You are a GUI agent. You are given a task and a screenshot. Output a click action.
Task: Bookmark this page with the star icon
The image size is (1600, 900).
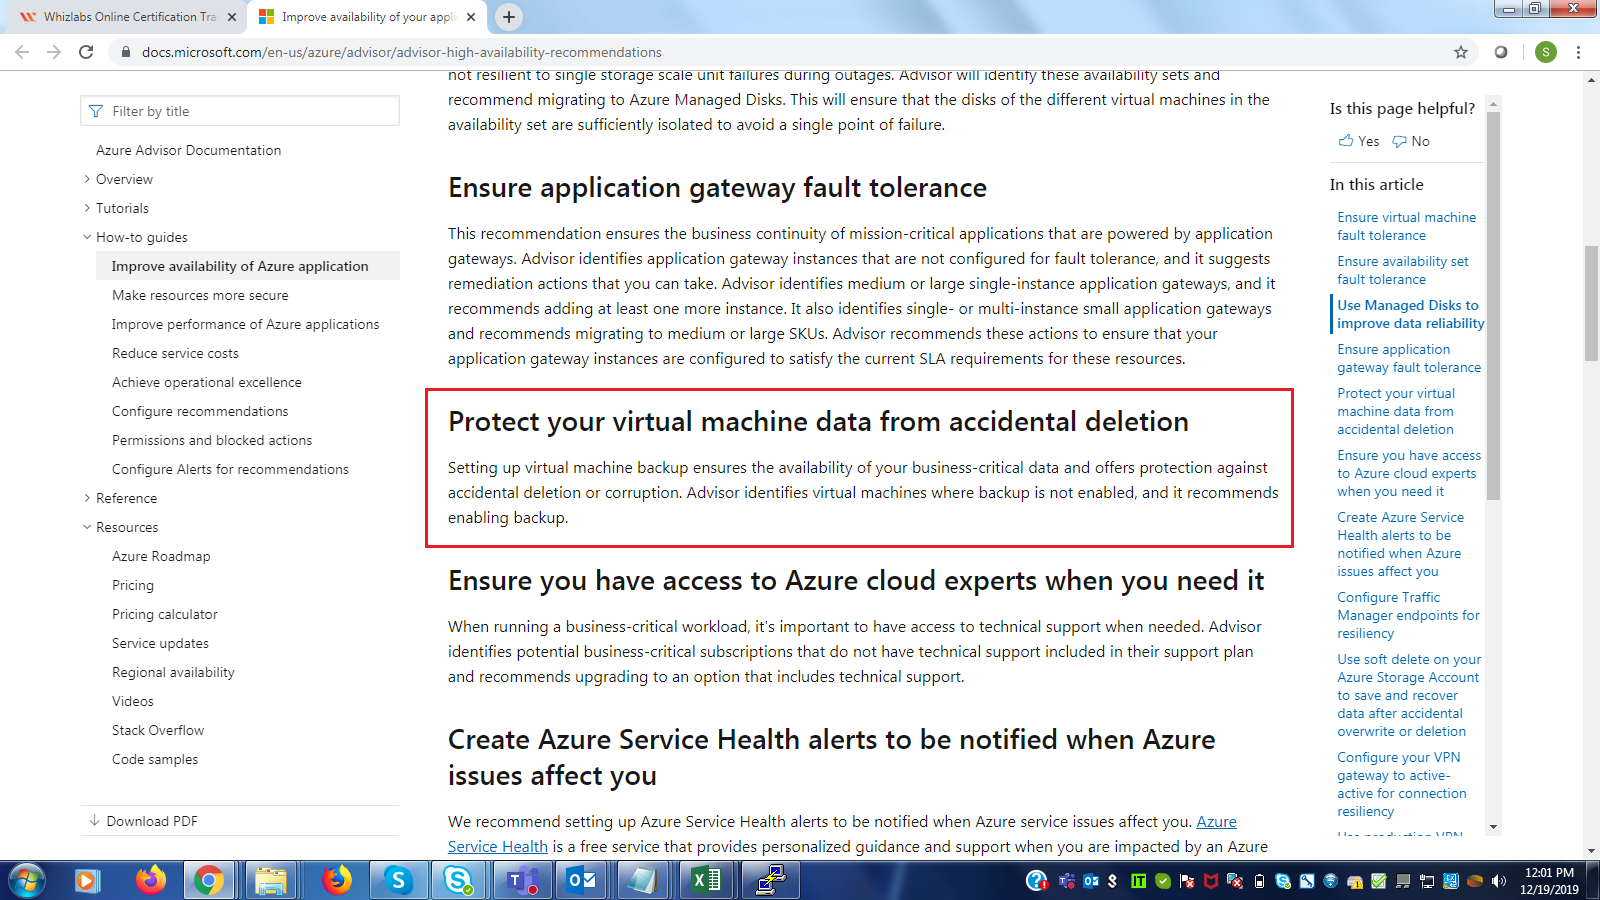(x=1461, y=52)
